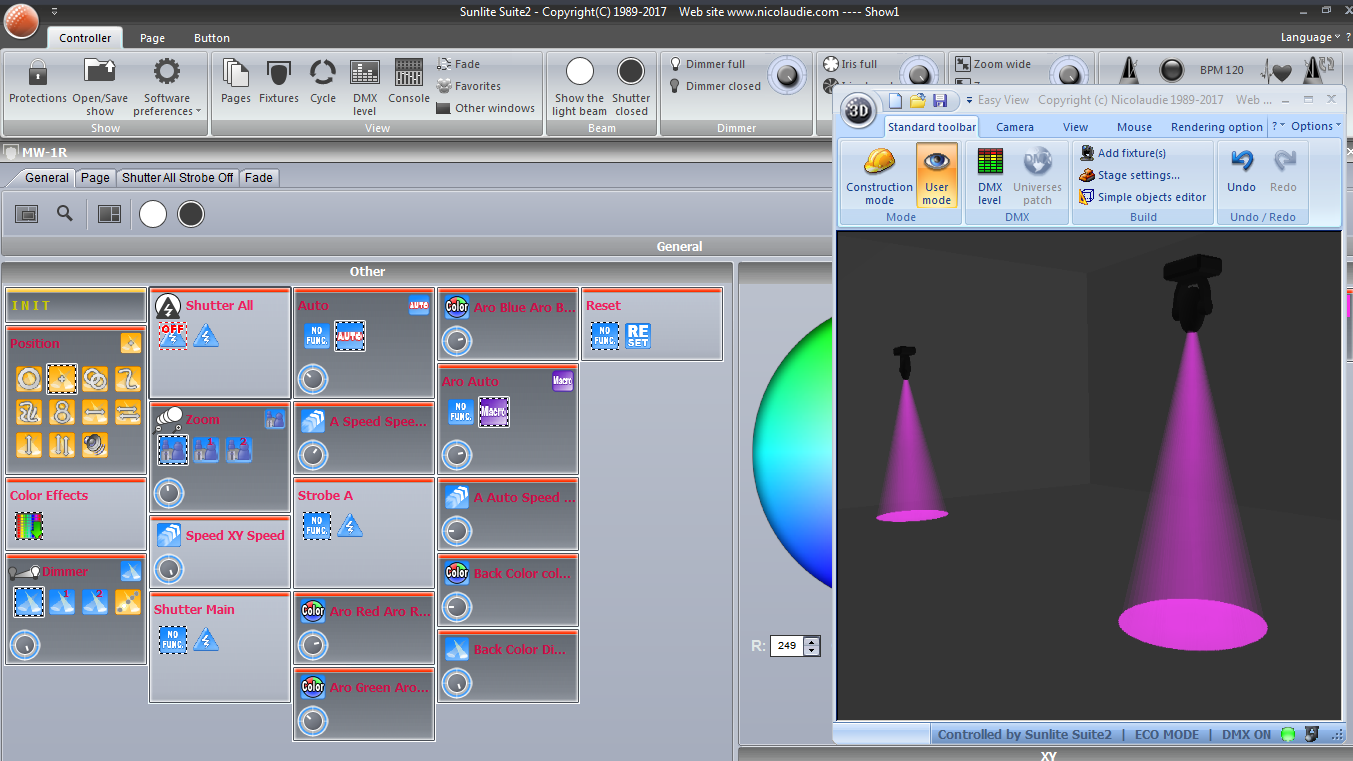Click the Easy View 3D orb button
1353x761 pixels.
coord(858,110)
